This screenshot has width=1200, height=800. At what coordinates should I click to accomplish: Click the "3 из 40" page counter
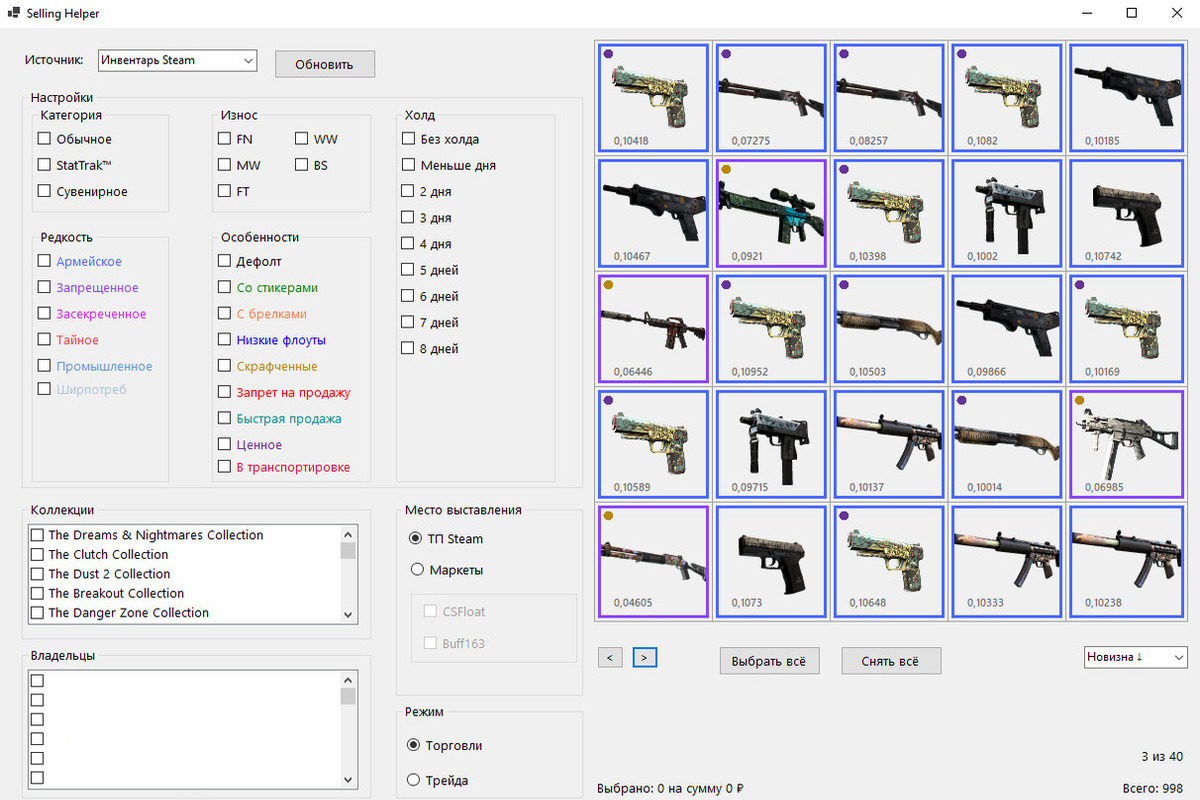point(1162,756)
